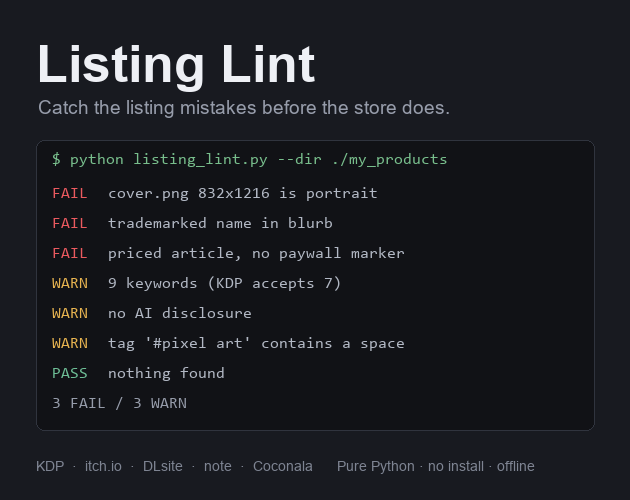Click the PASS nothing found line
The height and width of the screenshot is (500, 630).
coord(138,373)
